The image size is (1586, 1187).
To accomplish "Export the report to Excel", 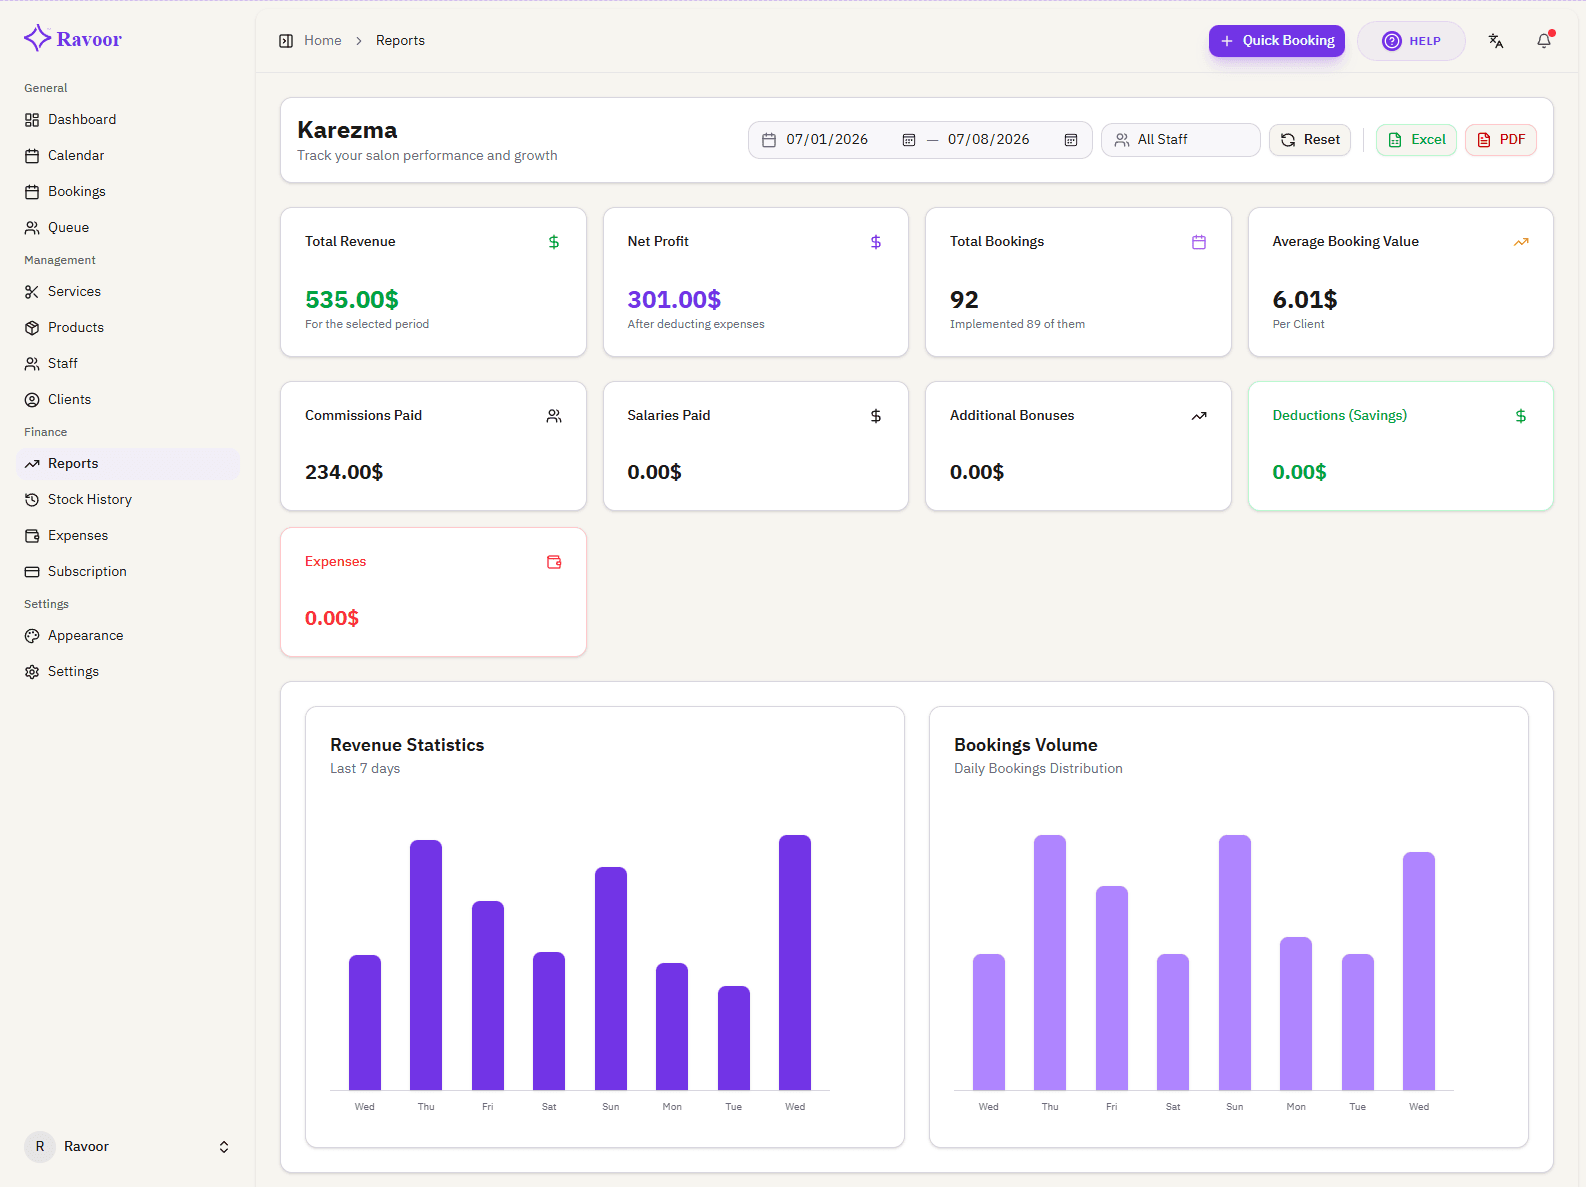I will point(1416,140).
